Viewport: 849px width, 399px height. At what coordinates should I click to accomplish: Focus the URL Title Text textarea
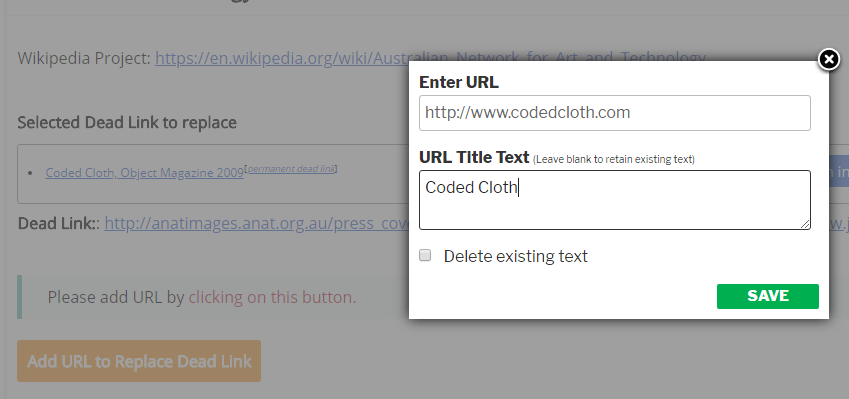[x=615, y=200]
